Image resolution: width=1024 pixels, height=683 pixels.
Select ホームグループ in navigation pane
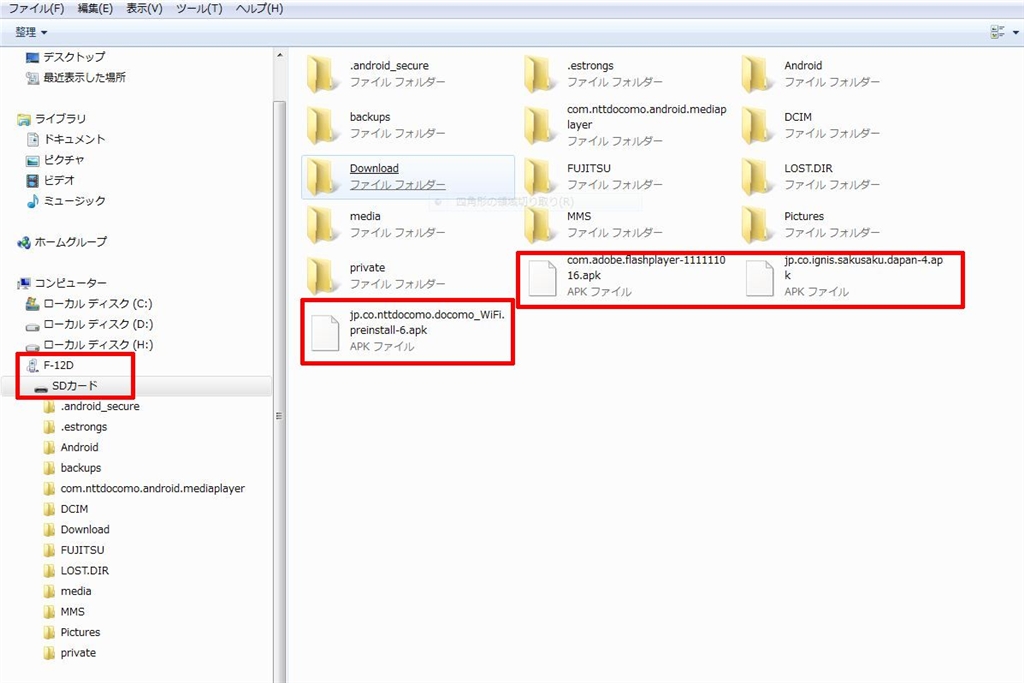click(x=62, y=242)
